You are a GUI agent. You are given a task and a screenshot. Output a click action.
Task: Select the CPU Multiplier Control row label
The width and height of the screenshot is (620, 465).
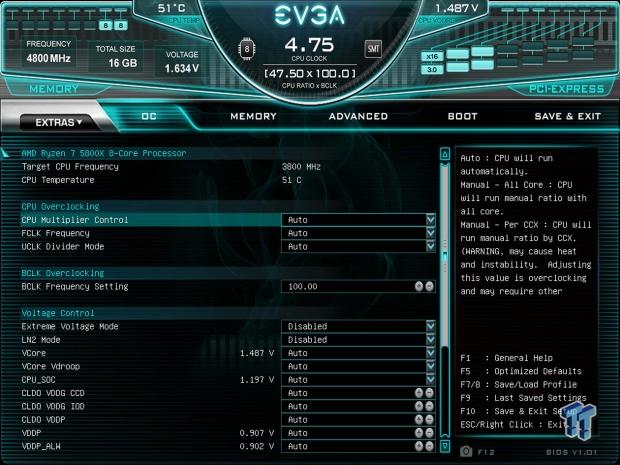point(75,220)
